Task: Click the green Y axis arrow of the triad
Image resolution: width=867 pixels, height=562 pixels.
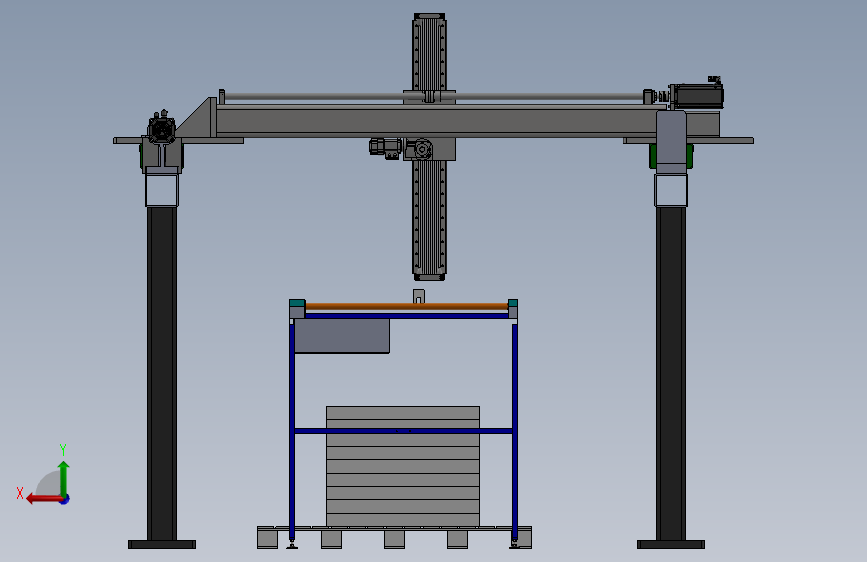Action: pyautogui.click(x=64, y=478)
